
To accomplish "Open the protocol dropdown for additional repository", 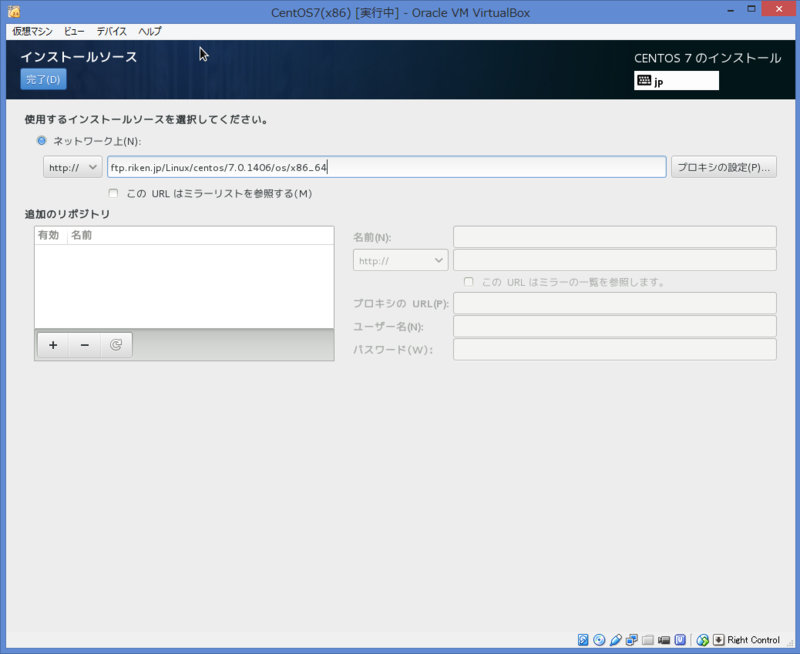I will coord(399,259).
